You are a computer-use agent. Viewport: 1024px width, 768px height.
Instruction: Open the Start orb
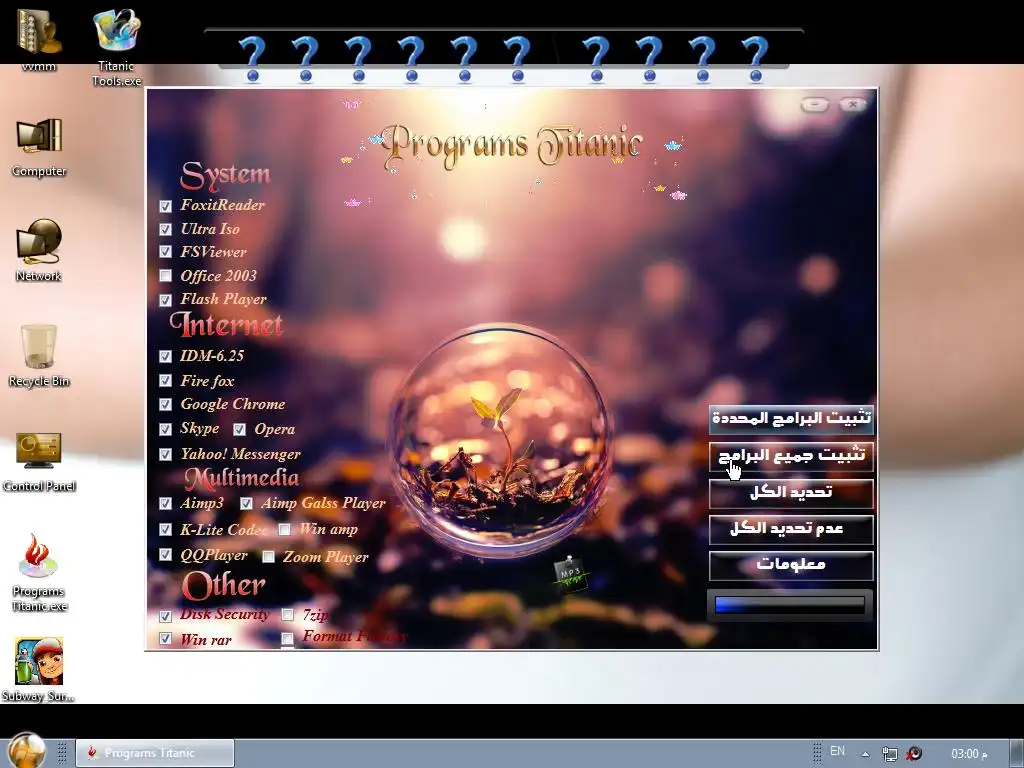click(27, 751)
